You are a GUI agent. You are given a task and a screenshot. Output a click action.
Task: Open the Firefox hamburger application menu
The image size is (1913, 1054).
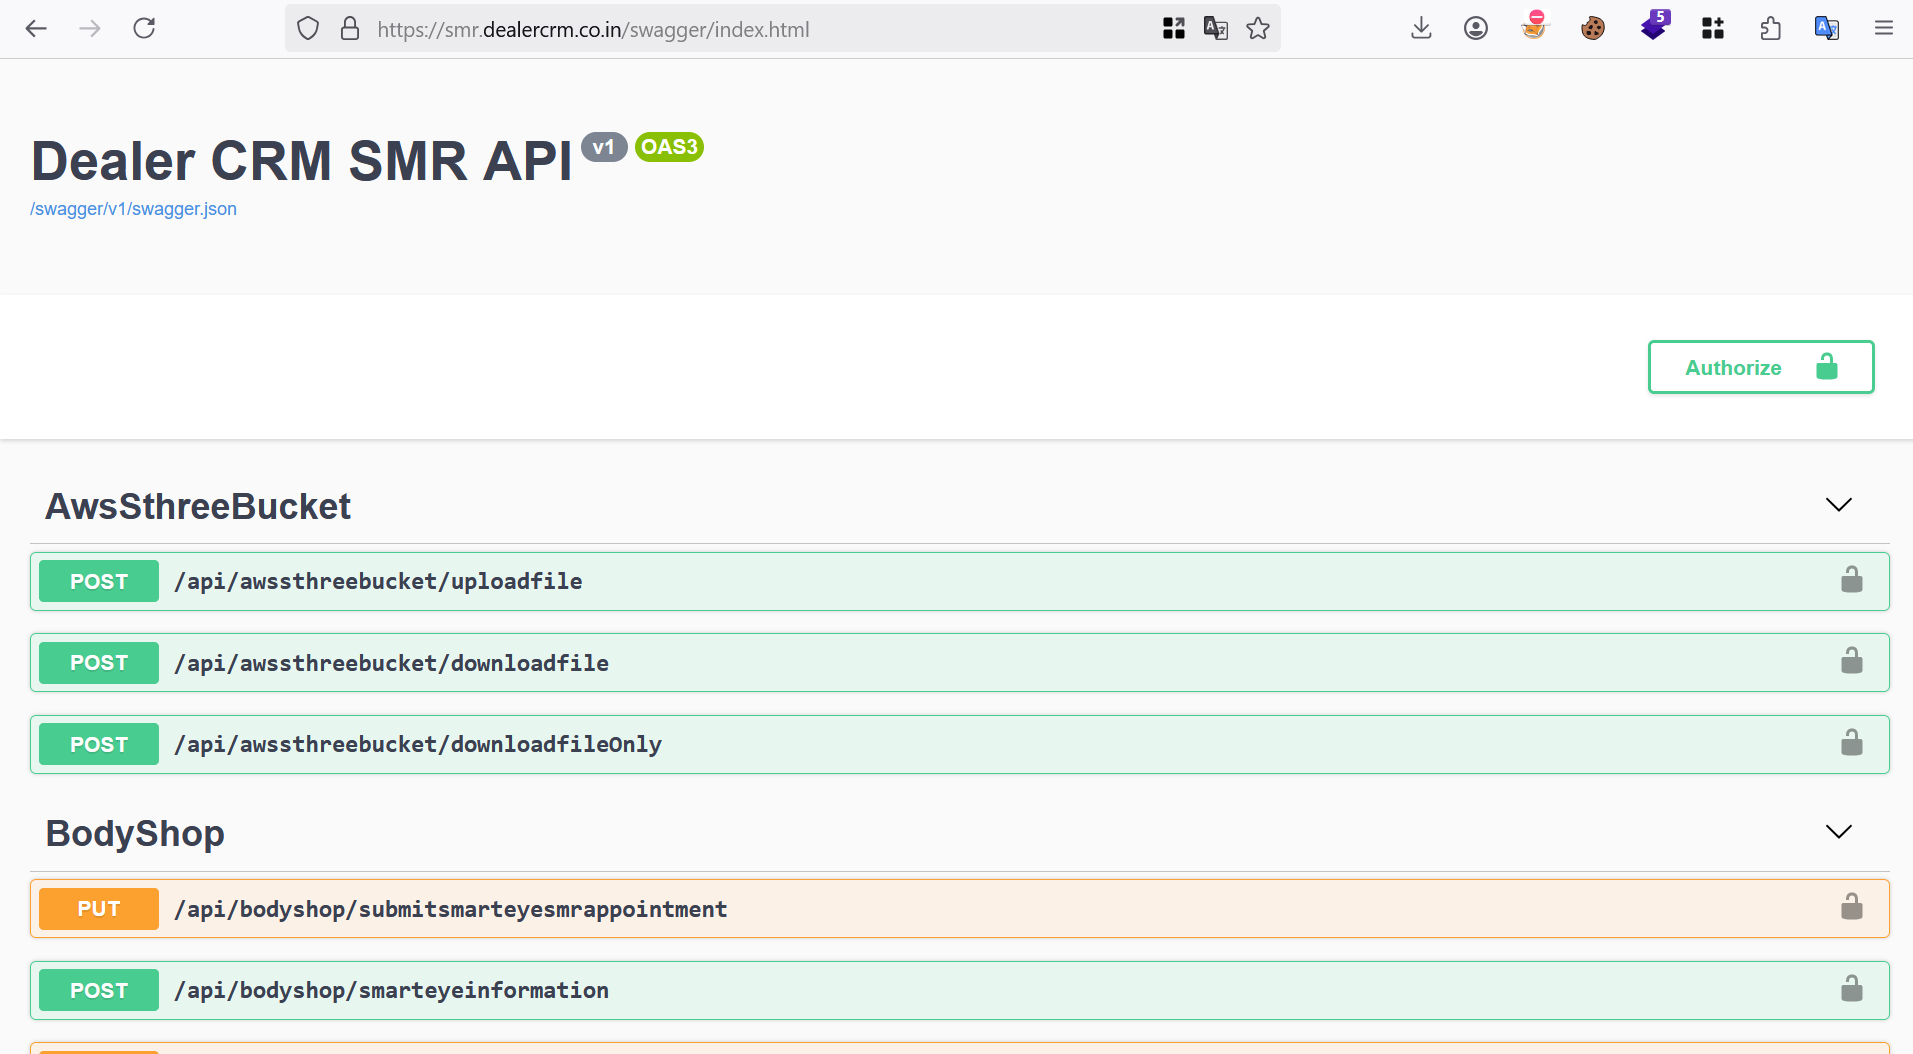[x=1884, y=28]
